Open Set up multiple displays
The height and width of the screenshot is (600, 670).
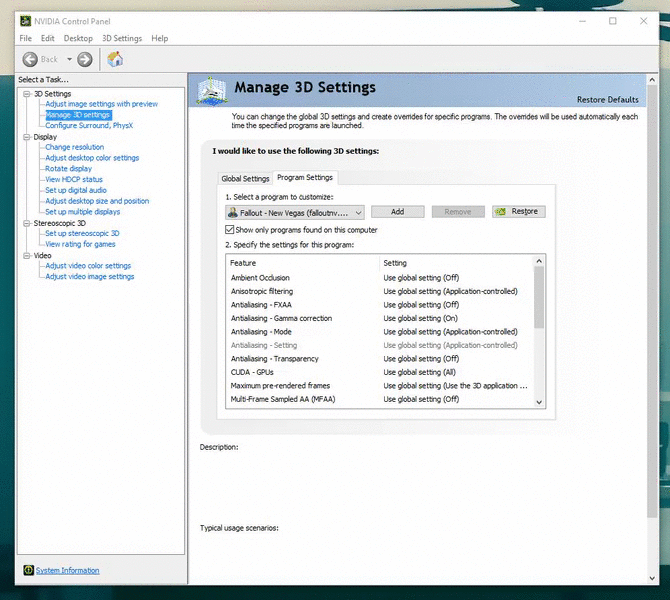(x=83, y=212)
